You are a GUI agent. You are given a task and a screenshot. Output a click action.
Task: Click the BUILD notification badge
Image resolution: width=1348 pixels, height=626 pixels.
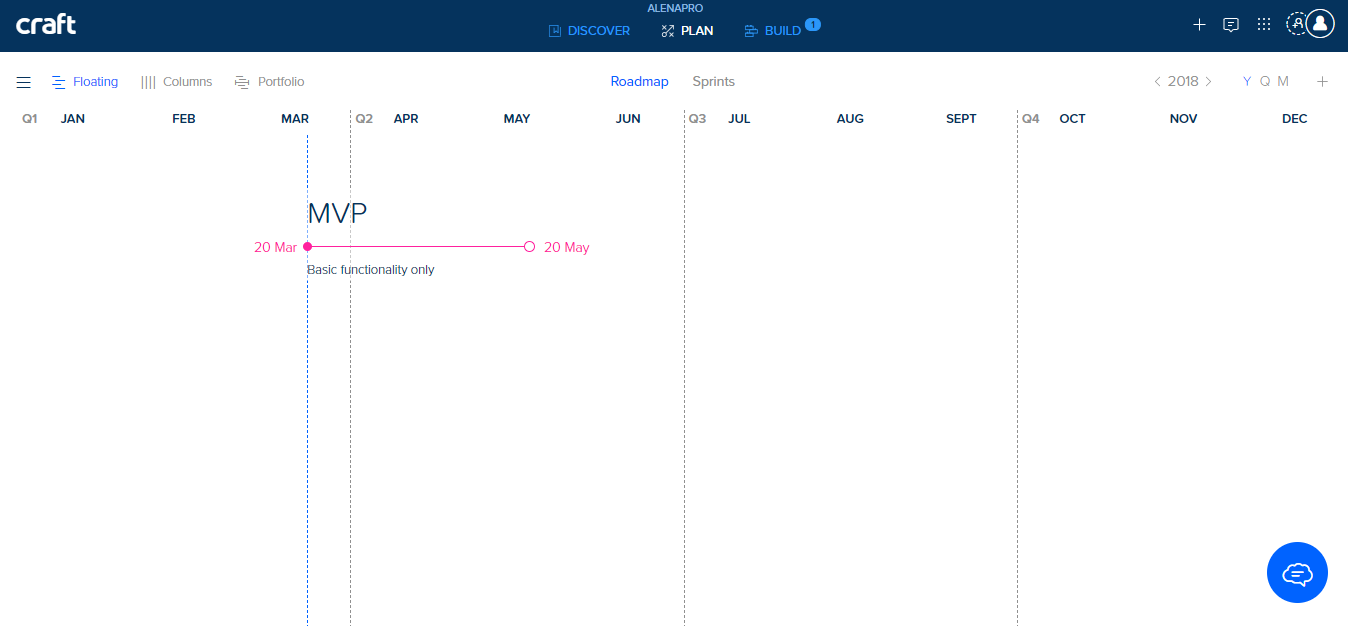813,24
